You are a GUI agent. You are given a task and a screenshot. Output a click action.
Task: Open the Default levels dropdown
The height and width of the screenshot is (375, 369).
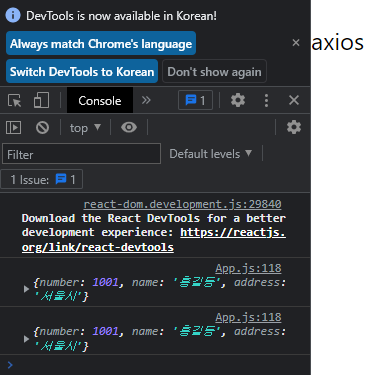click(211, 154)
